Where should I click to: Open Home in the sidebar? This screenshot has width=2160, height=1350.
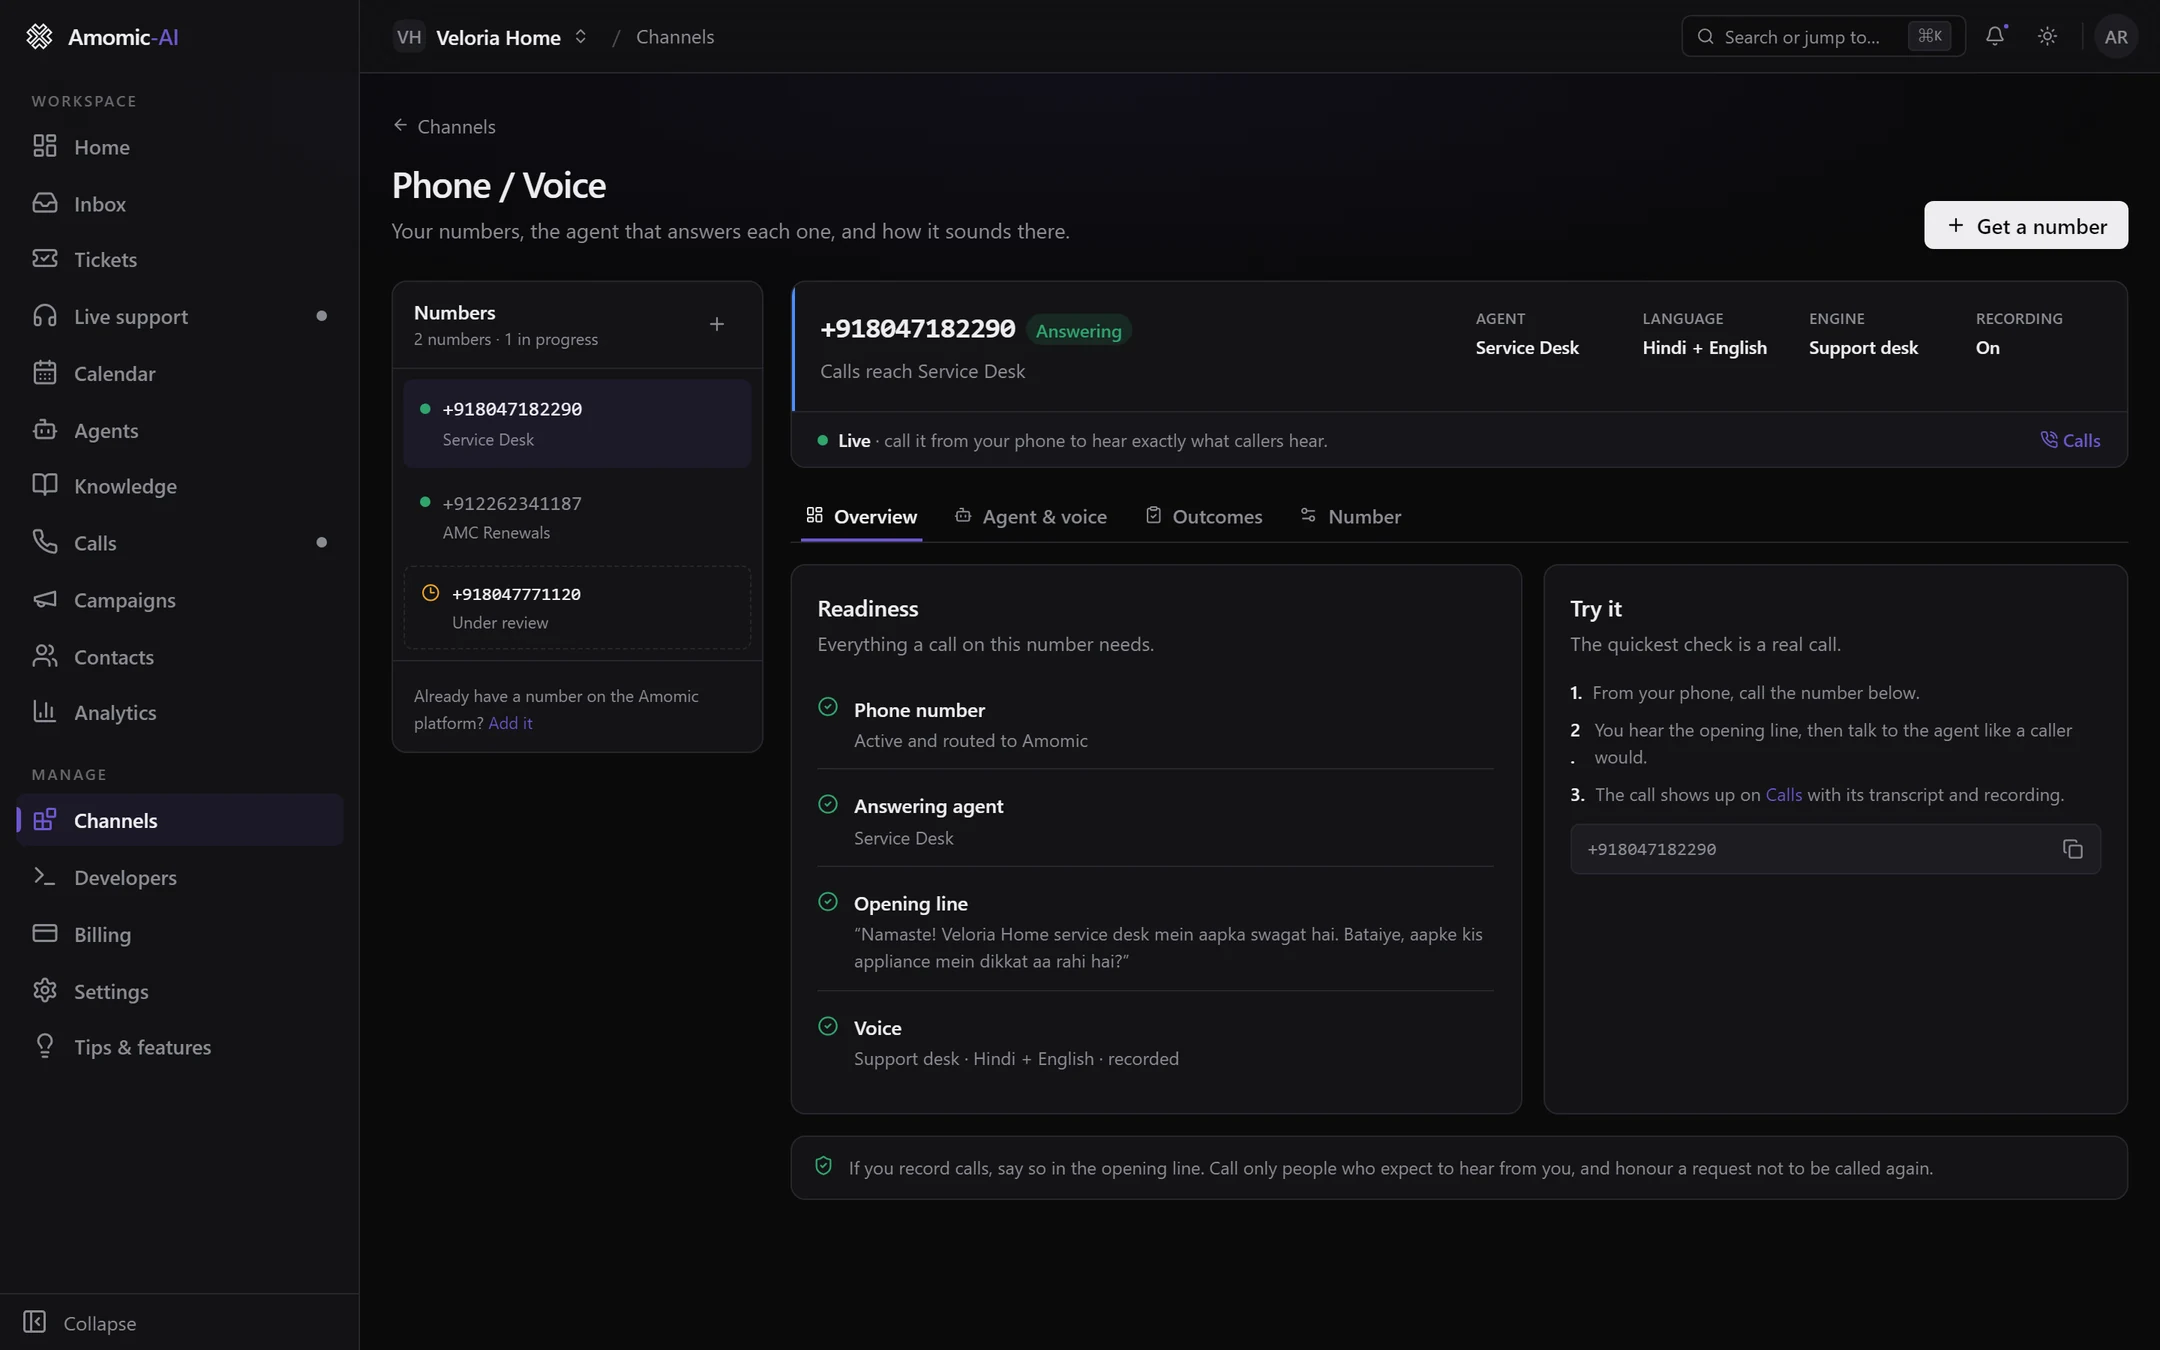(180, 146)
